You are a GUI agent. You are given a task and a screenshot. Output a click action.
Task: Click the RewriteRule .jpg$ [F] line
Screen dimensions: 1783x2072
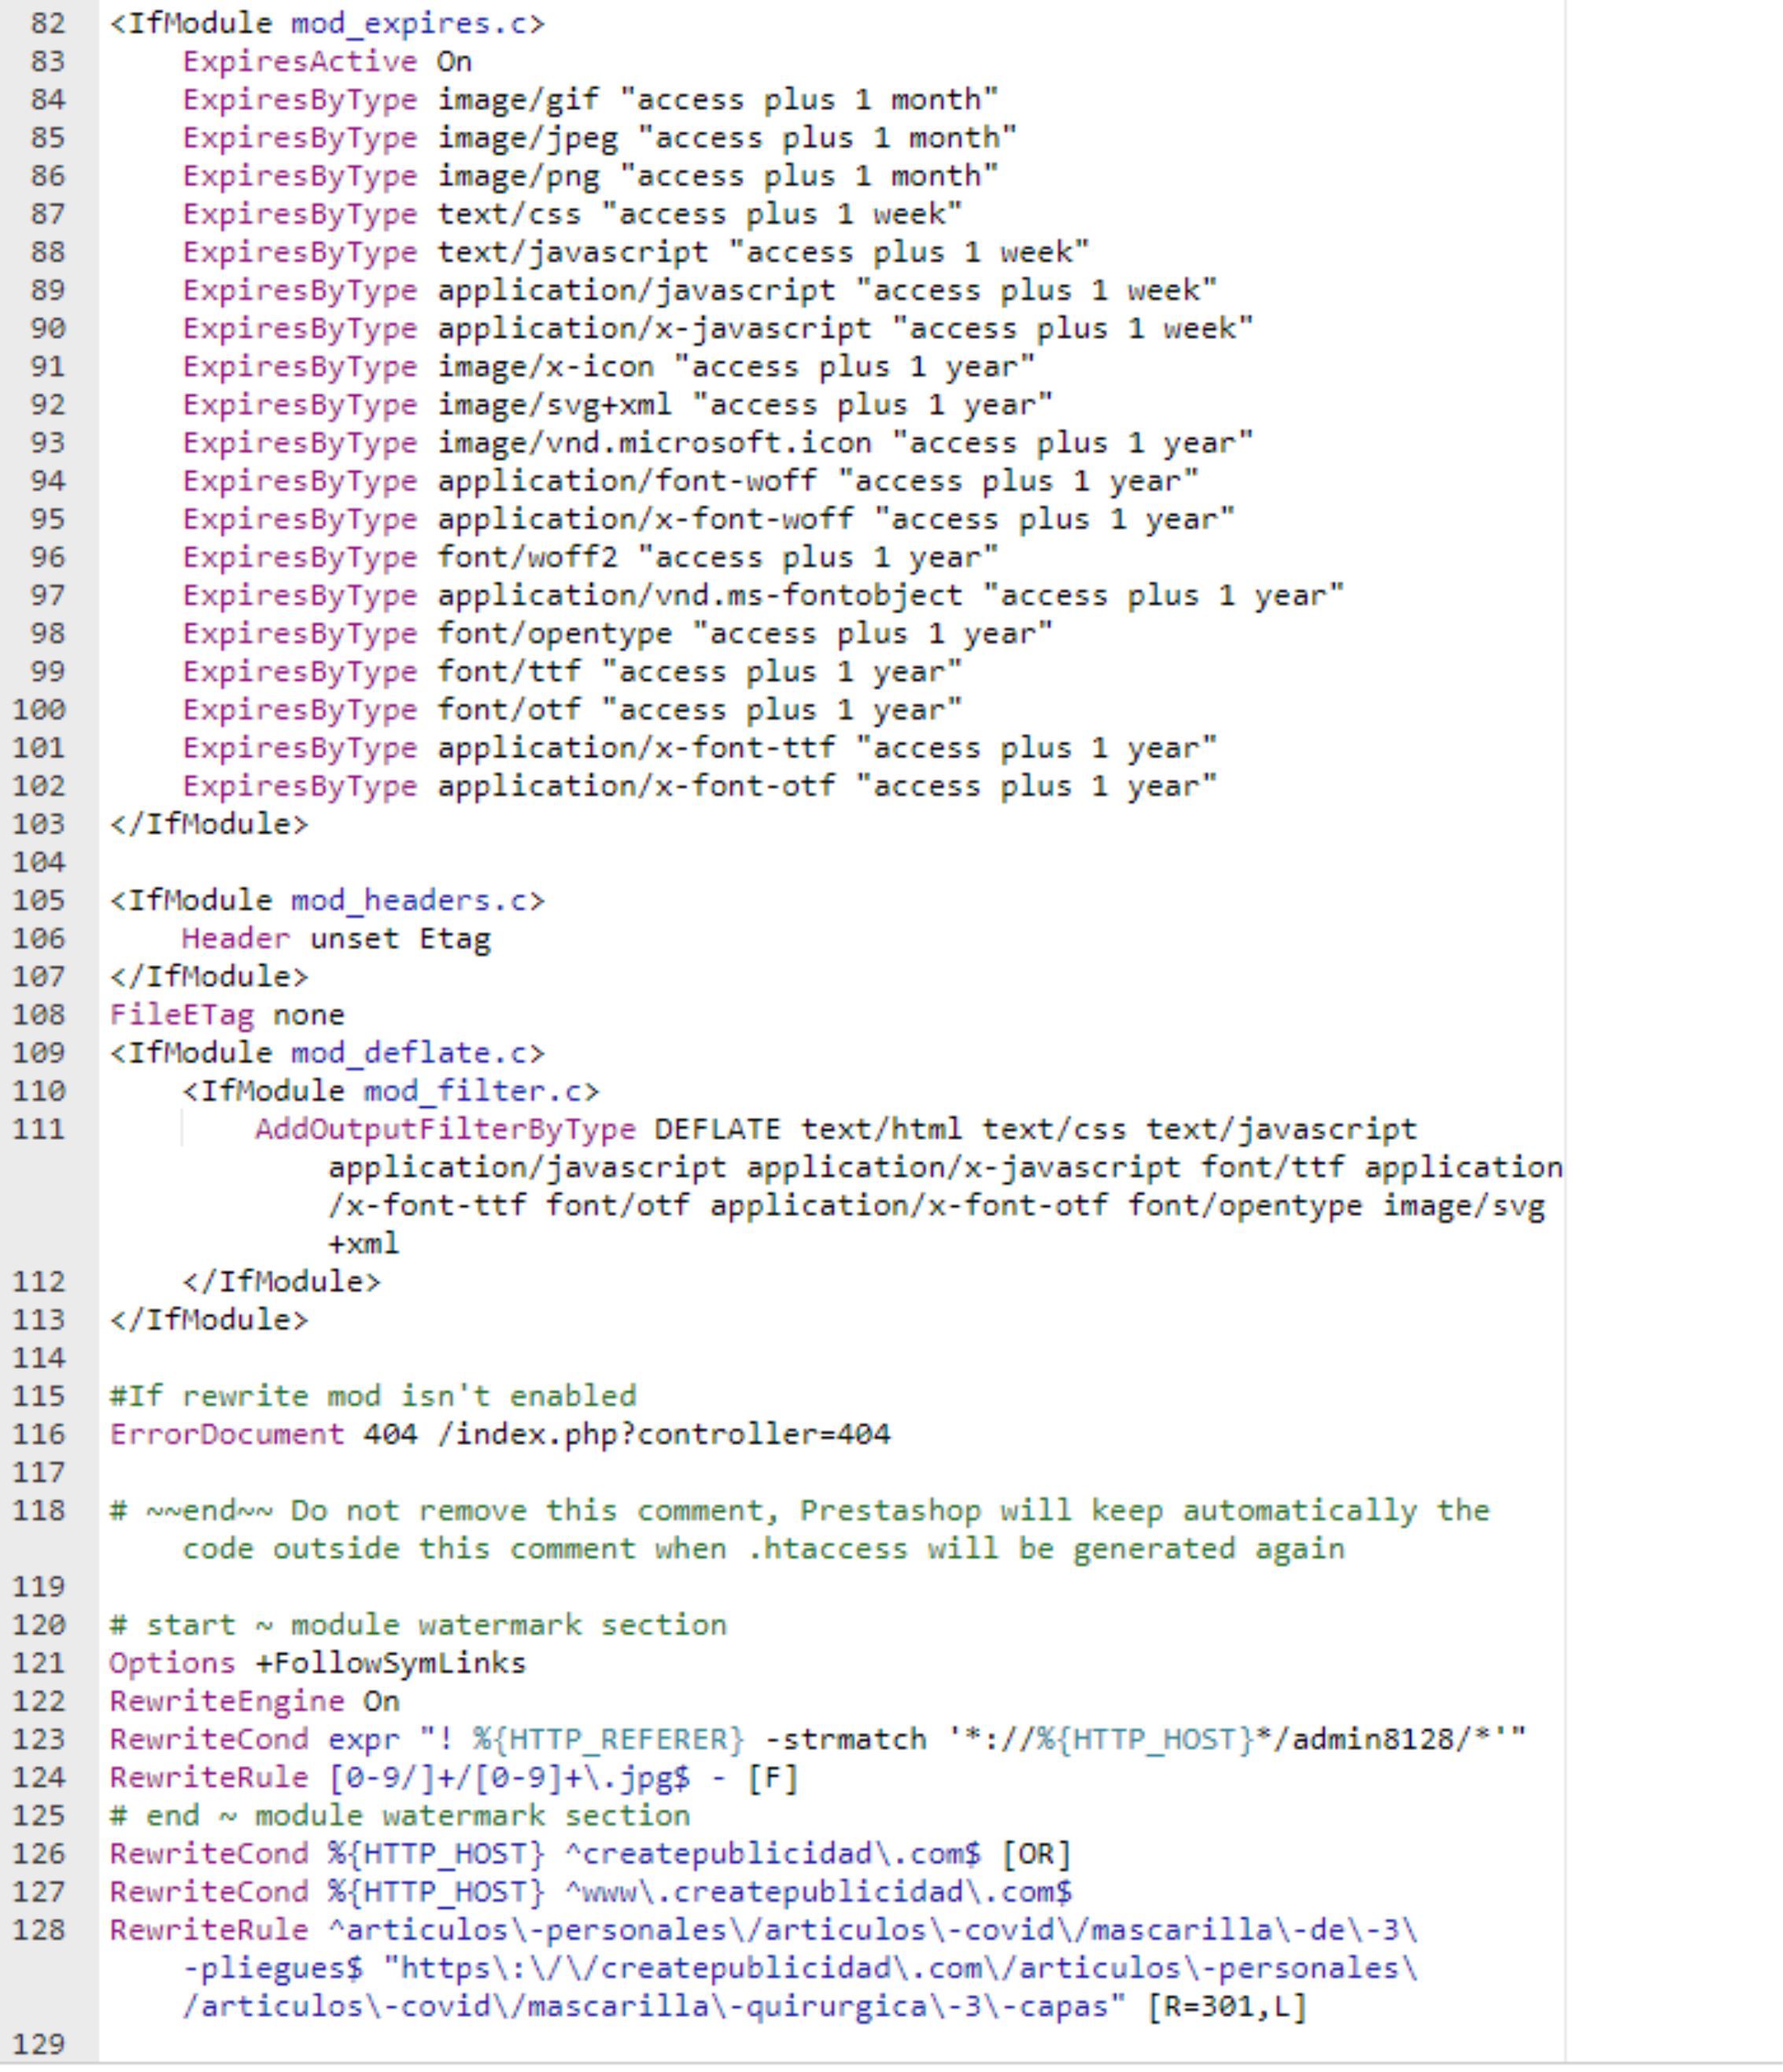454,1778
